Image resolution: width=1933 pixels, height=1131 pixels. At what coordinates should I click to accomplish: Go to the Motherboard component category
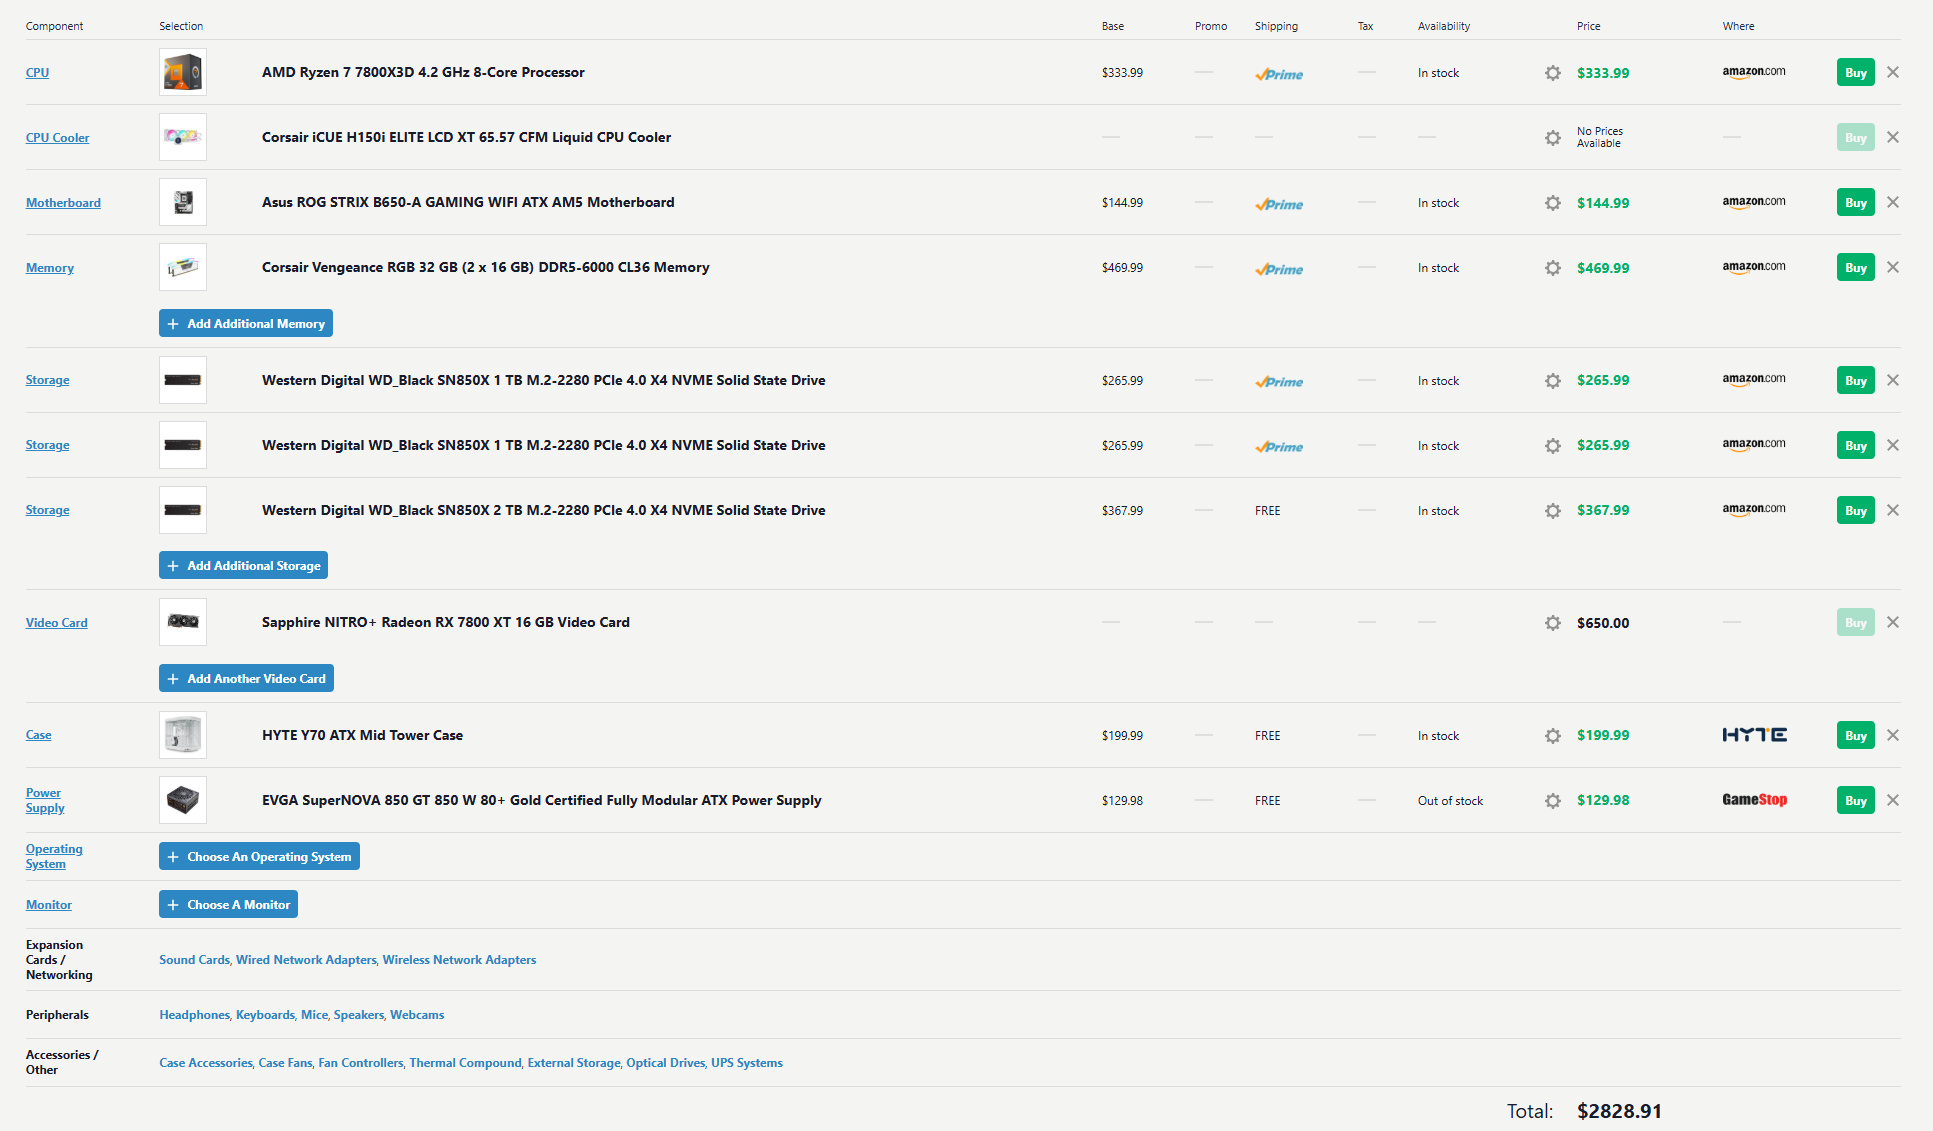coord(63,203)
